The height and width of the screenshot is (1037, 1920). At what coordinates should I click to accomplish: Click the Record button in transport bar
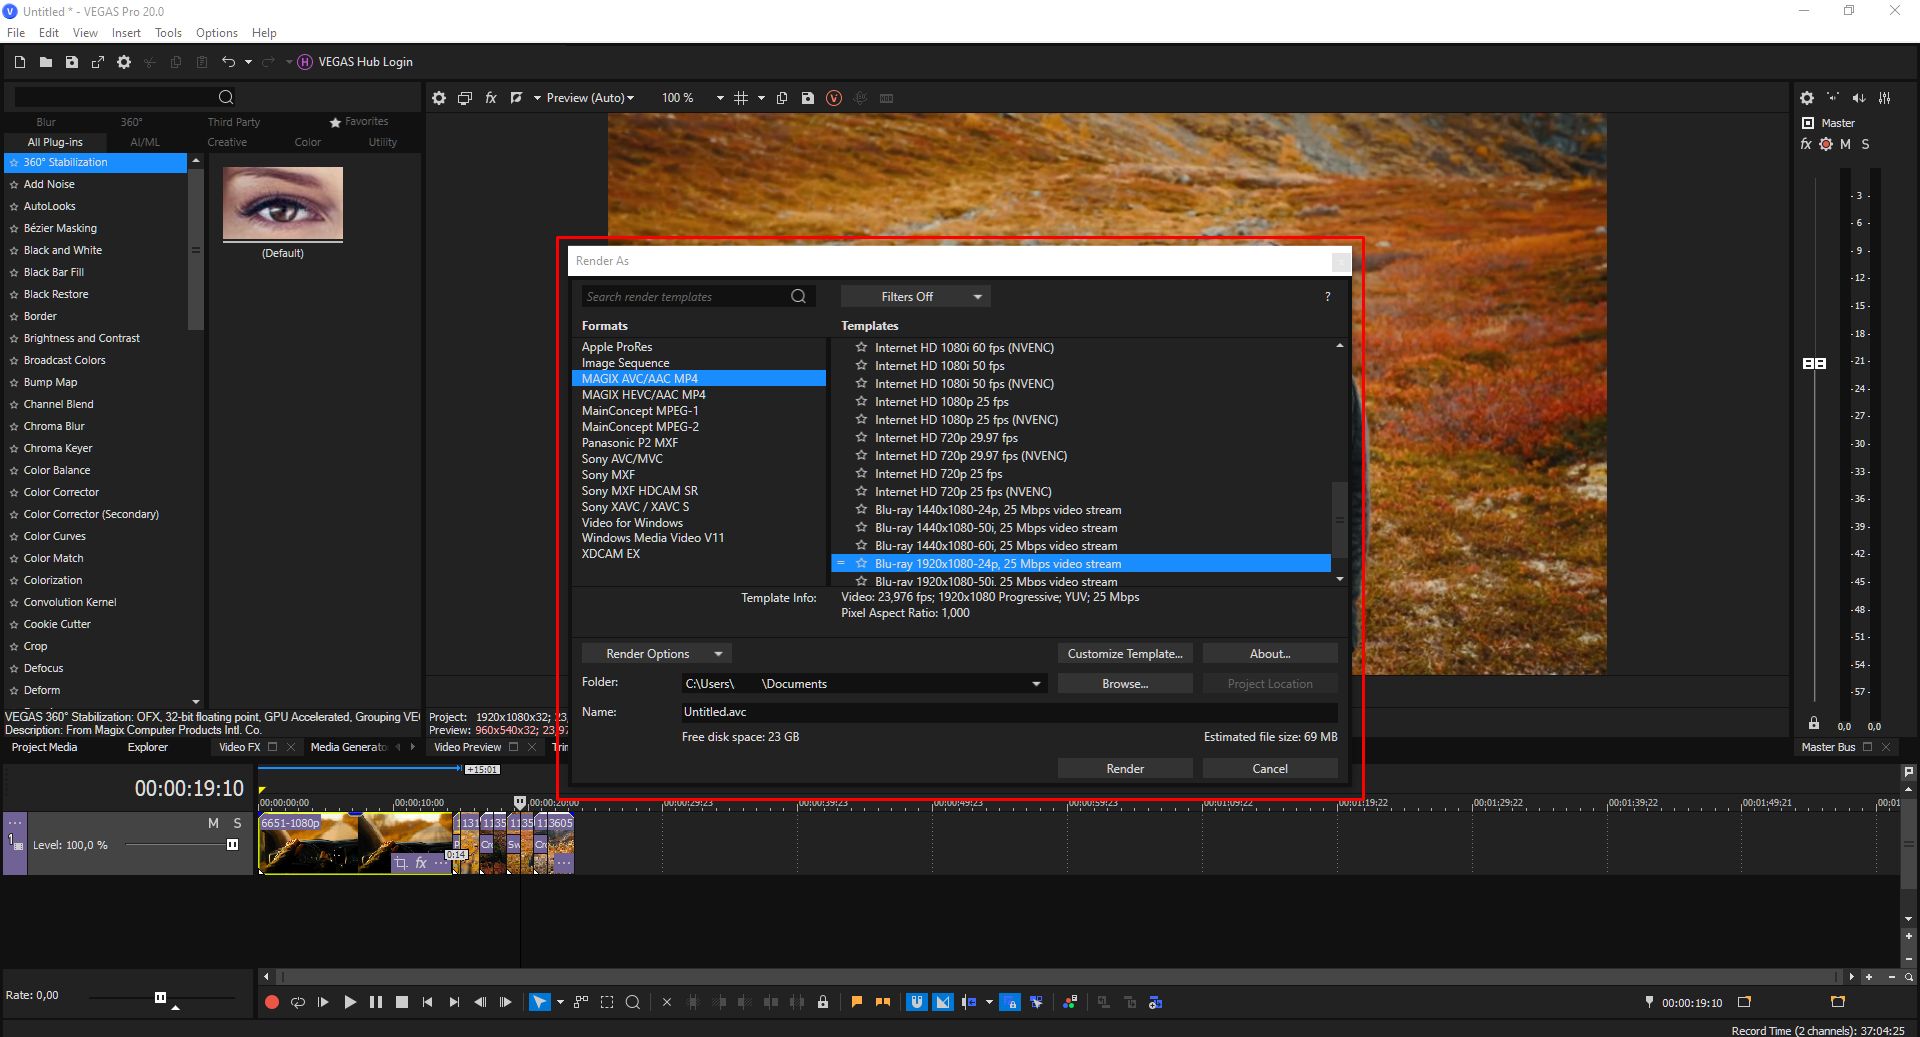pyautogui.click(x=271, y=1002)
